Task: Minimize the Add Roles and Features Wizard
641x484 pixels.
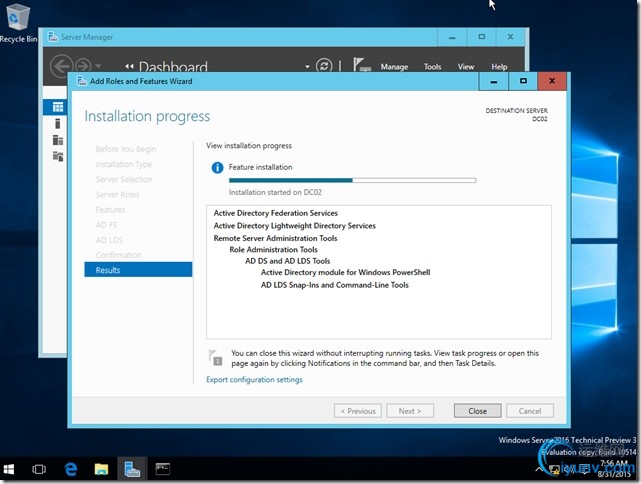Action: (x=493, y=81)
